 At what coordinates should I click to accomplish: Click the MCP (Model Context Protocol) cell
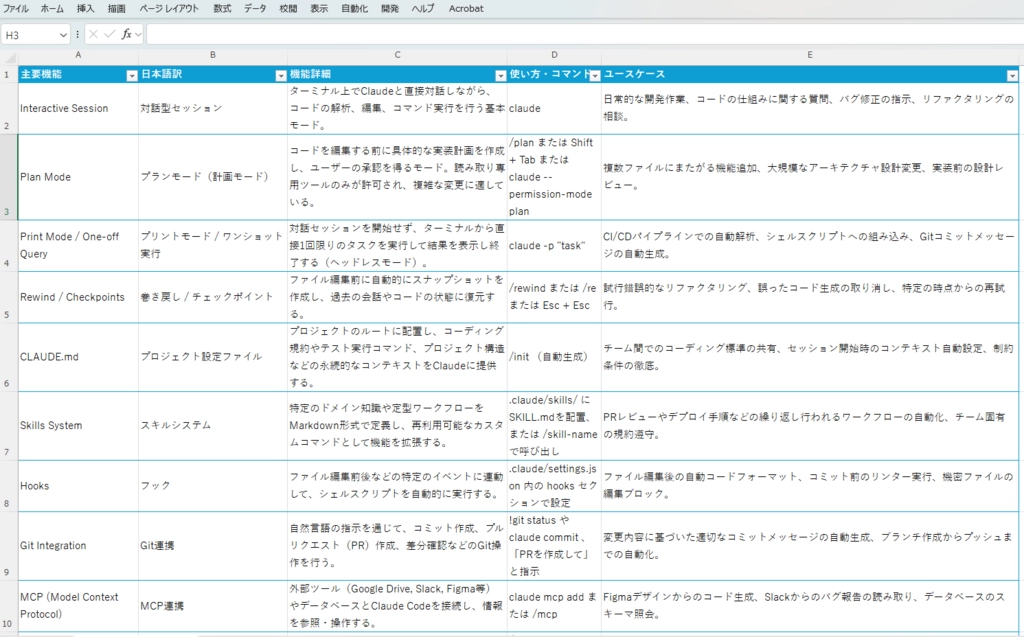(78, 606)
